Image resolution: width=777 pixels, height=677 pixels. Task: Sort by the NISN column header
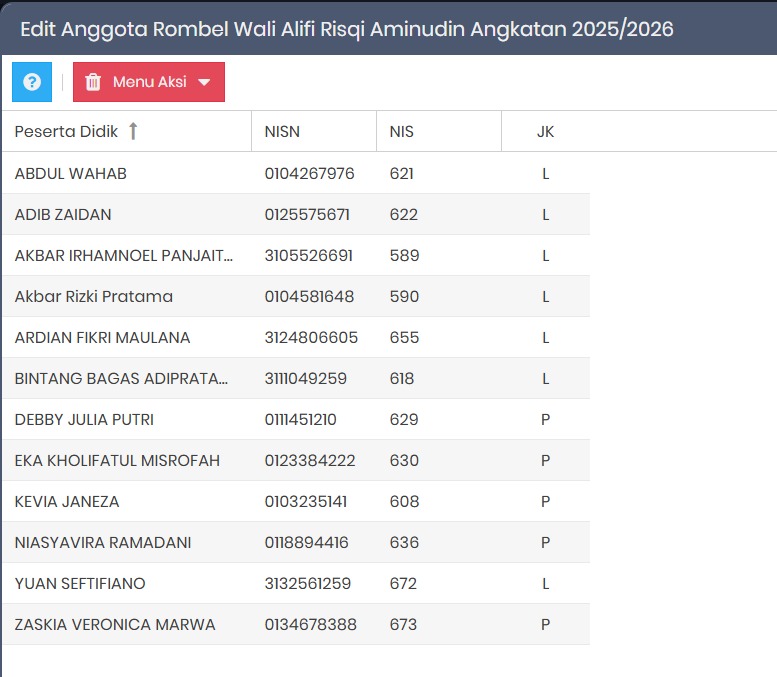[x=282, y=132]
